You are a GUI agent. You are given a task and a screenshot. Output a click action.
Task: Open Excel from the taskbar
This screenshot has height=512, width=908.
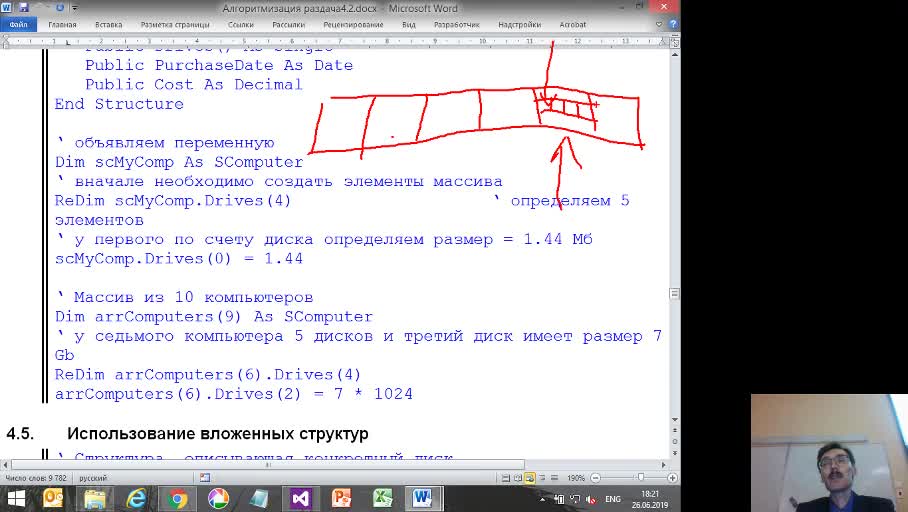[382, 499]
